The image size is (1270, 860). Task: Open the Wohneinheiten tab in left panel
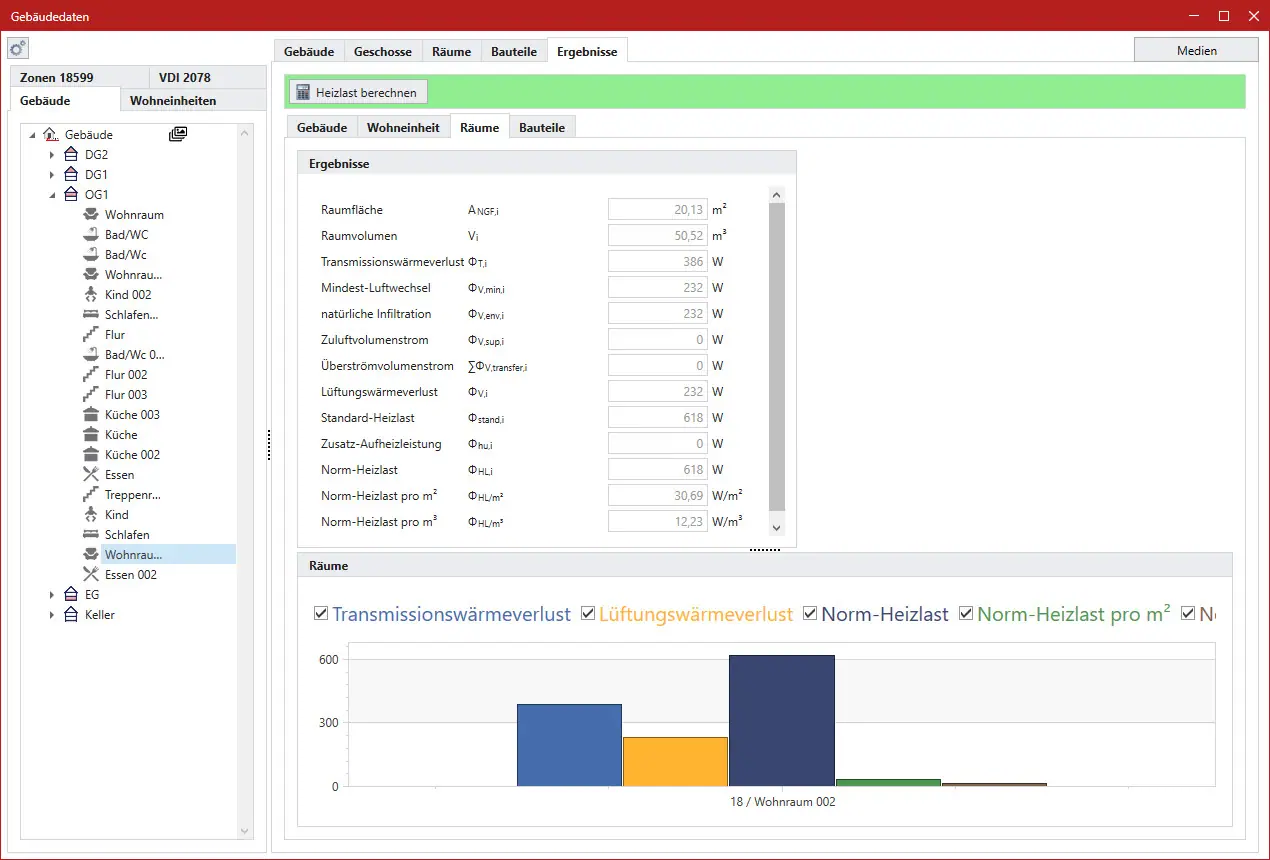click(173, 100)
